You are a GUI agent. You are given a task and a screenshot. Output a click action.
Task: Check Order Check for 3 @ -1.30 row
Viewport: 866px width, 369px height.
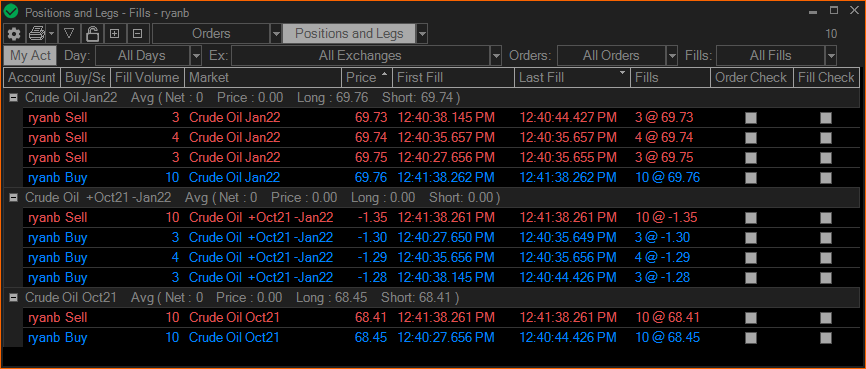tap(751, 238)
